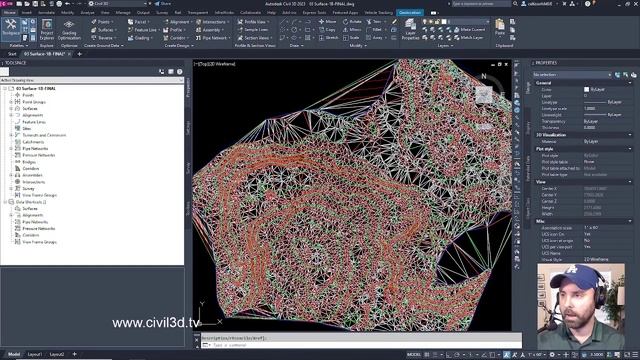The height and width of the screenshot is (360, 640).
Task: Collapse Data Shortcuts node in Toolspace
Action: point(5,202)
